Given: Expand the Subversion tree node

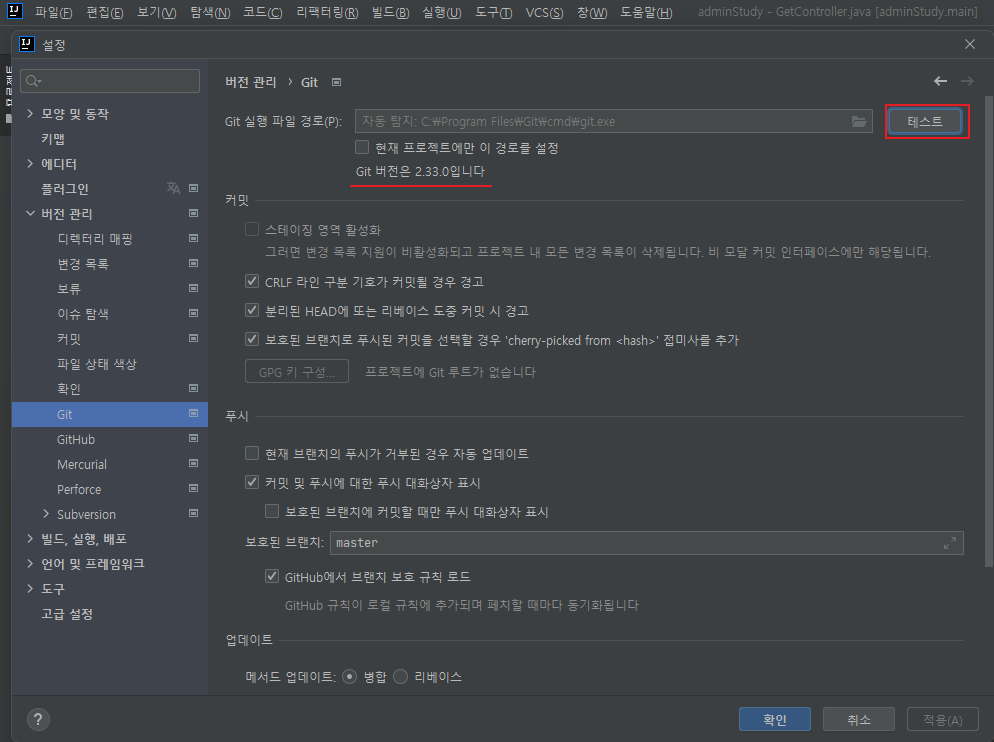Looking at the screenshot, I should click(x=46, y=514).
